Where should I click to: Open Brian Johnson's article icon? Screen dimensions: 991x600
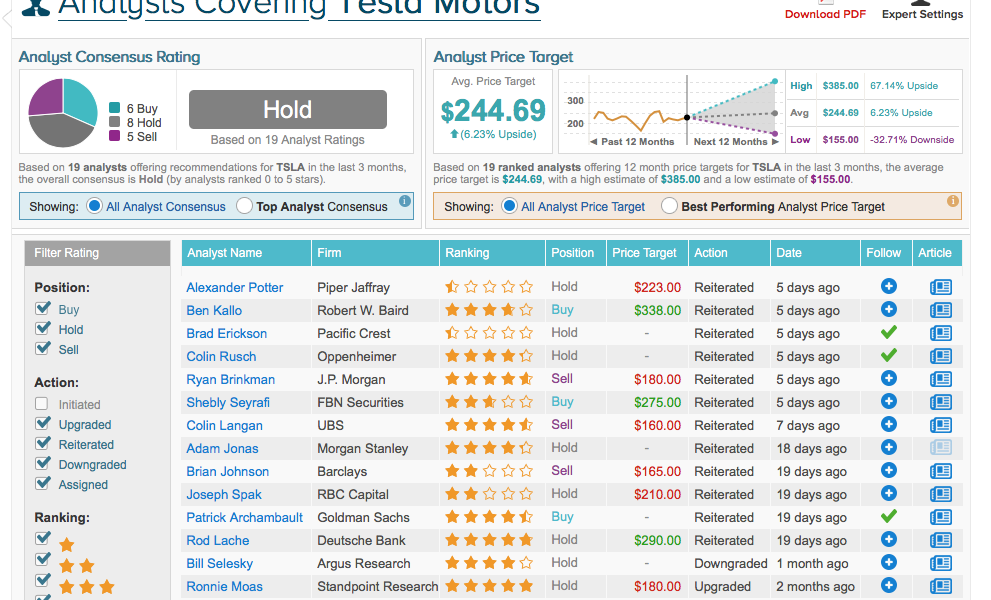tap(940, 471)
